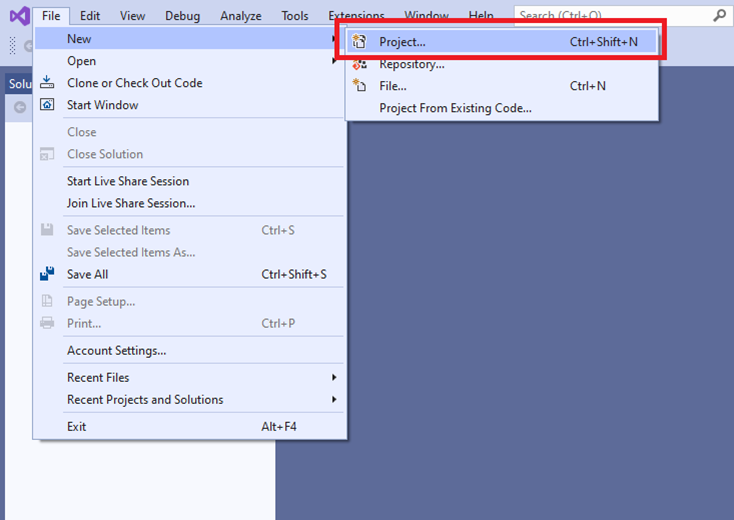Click the search magnifier icon
The height and width of the screenshot is (520, 734).
pos(719,16)
